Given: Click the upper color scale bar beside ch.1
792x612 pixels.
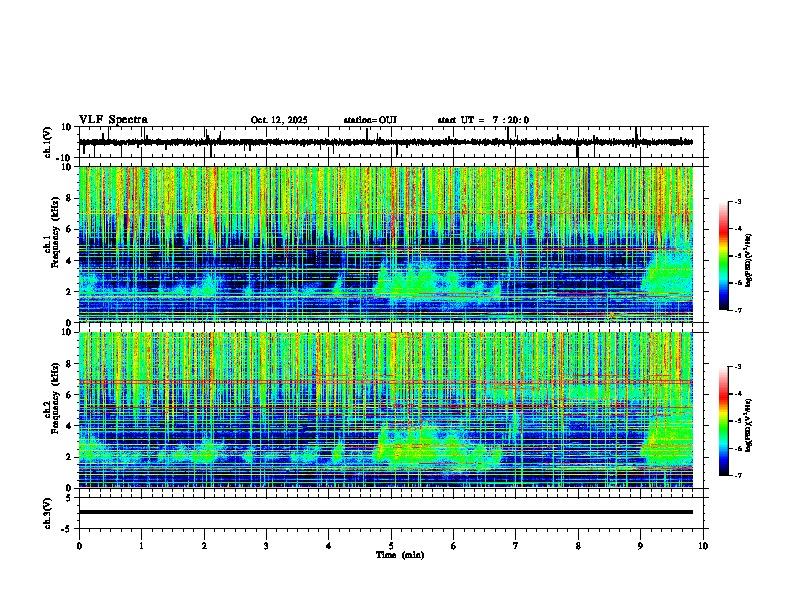Looking at the screenshot, I should tap(724, 256).
